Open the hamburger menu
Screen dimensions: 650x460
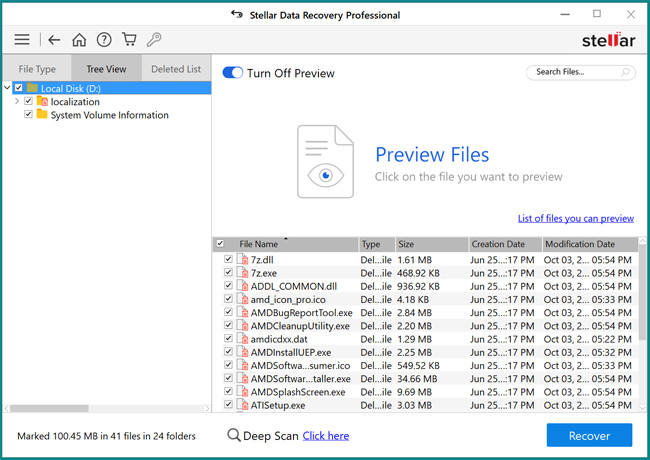click(21, 40)
